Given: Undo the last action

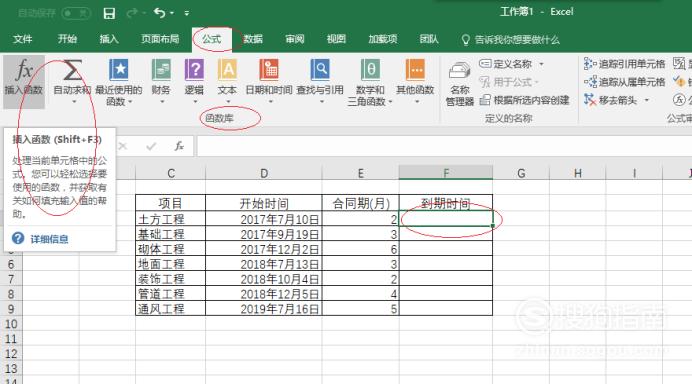Looking at the screenshot, I should click(159, 13).
